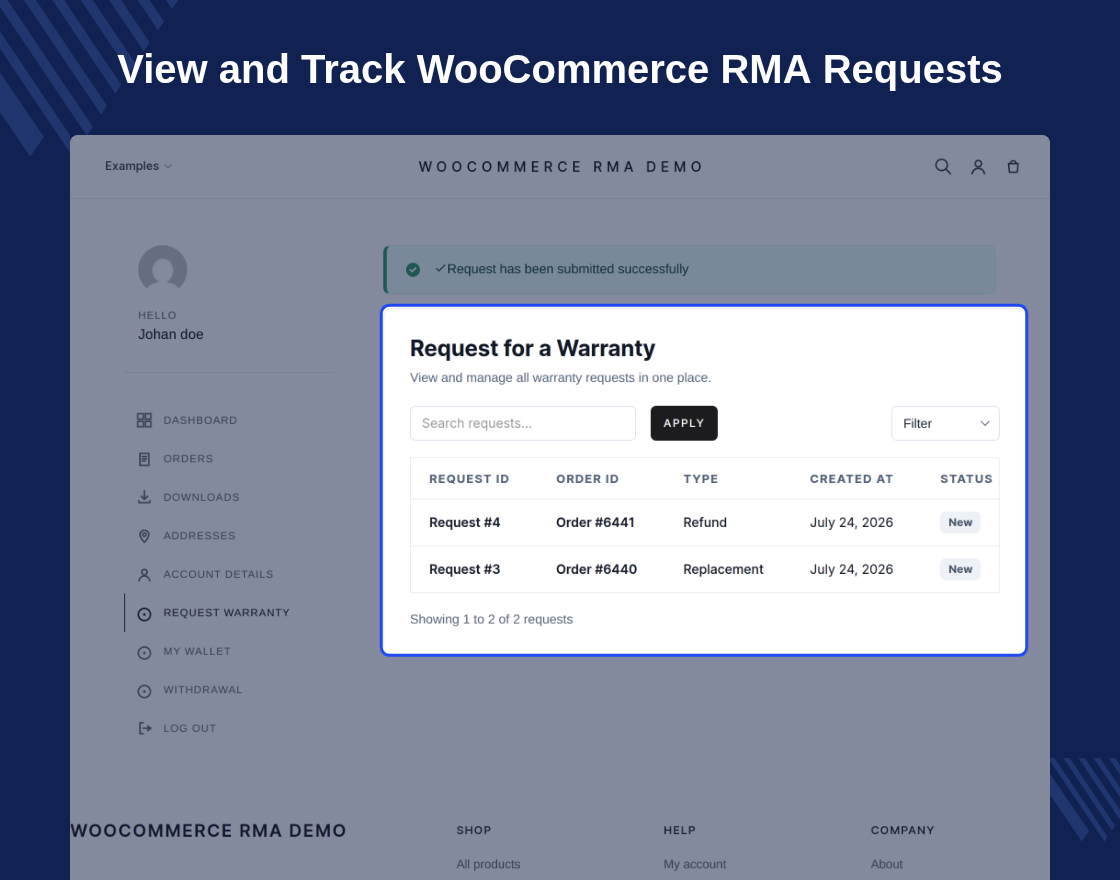Open Addresses in account menu

click(199, 536)
